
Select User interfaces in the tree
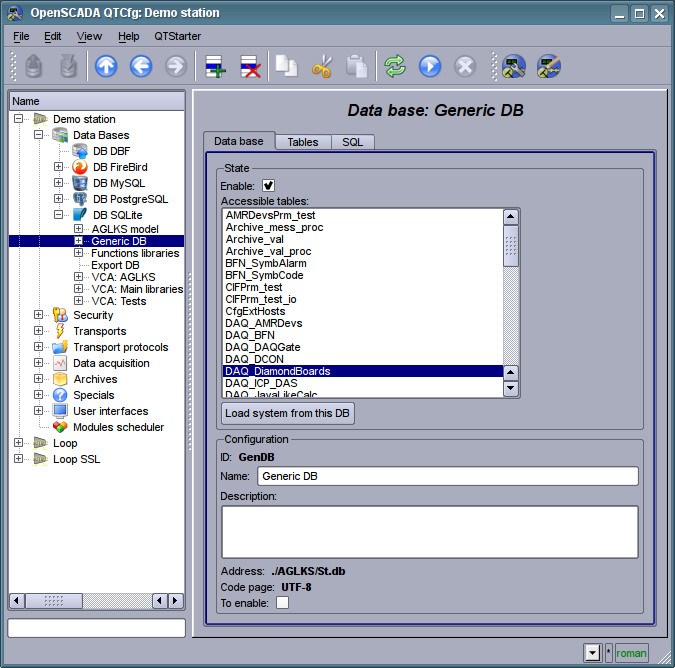point(111,411)
